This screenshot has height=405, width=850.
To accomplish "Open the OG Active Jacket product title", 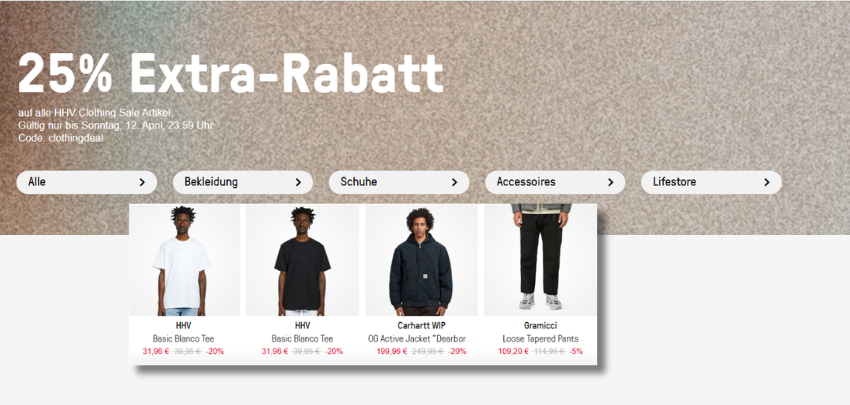I will click(421, 339).
